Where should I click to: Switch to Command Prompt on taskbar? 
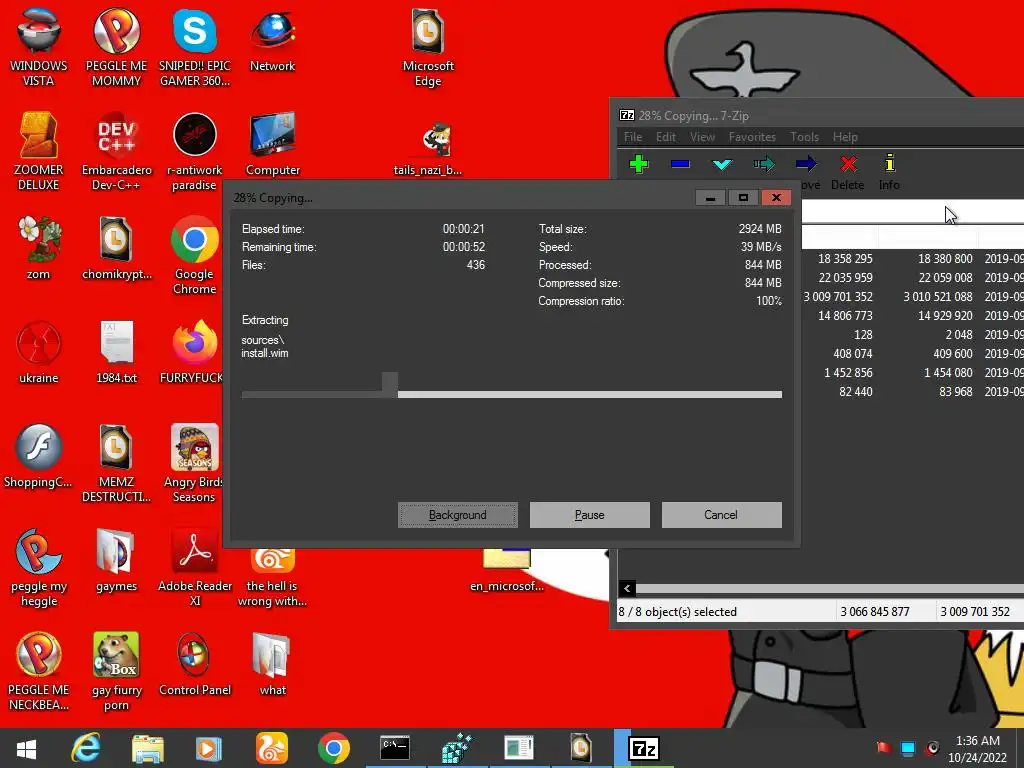[395, 748]
